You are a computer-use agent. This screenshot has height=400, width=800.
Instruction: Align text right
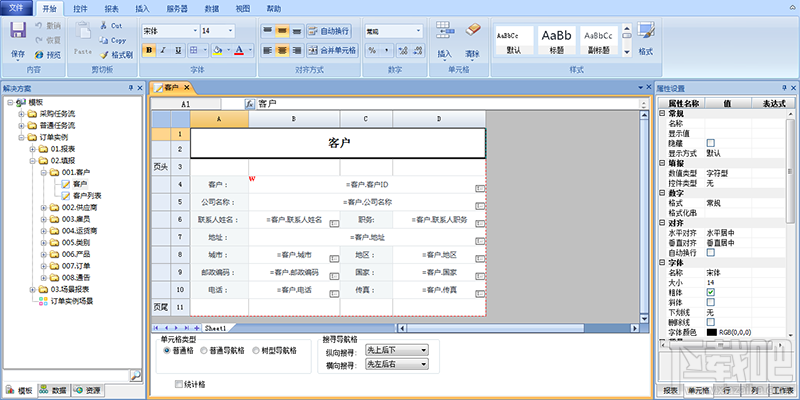297,50
